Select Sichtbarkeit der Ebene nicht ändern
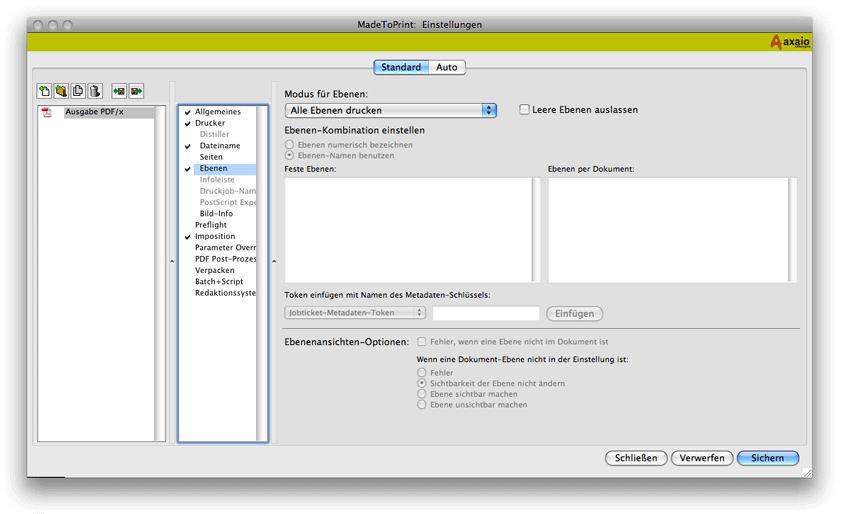This screenshot has width=850, height=514. pyautogui.click(x=422, y=383)
